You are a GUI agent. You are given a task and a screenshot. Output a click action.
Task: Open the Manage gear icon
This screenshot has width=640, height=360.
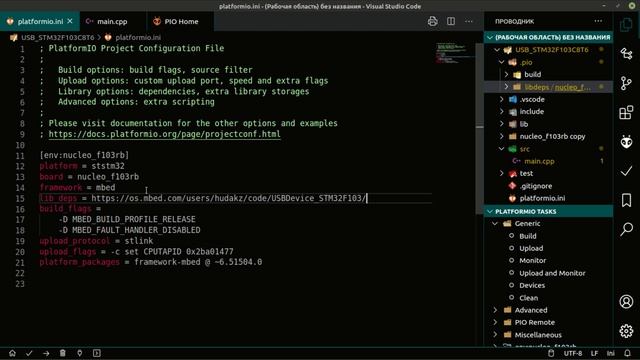click(626, 331)
